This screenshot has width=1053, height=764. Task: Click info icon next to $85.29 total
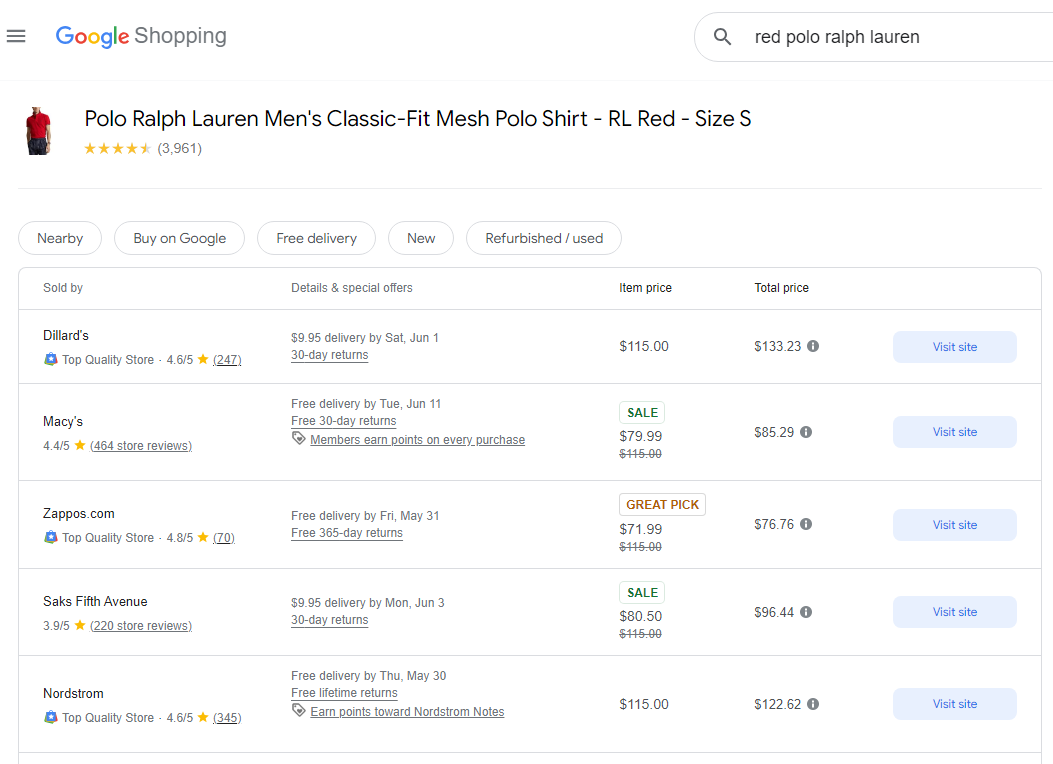pos(806,432)
